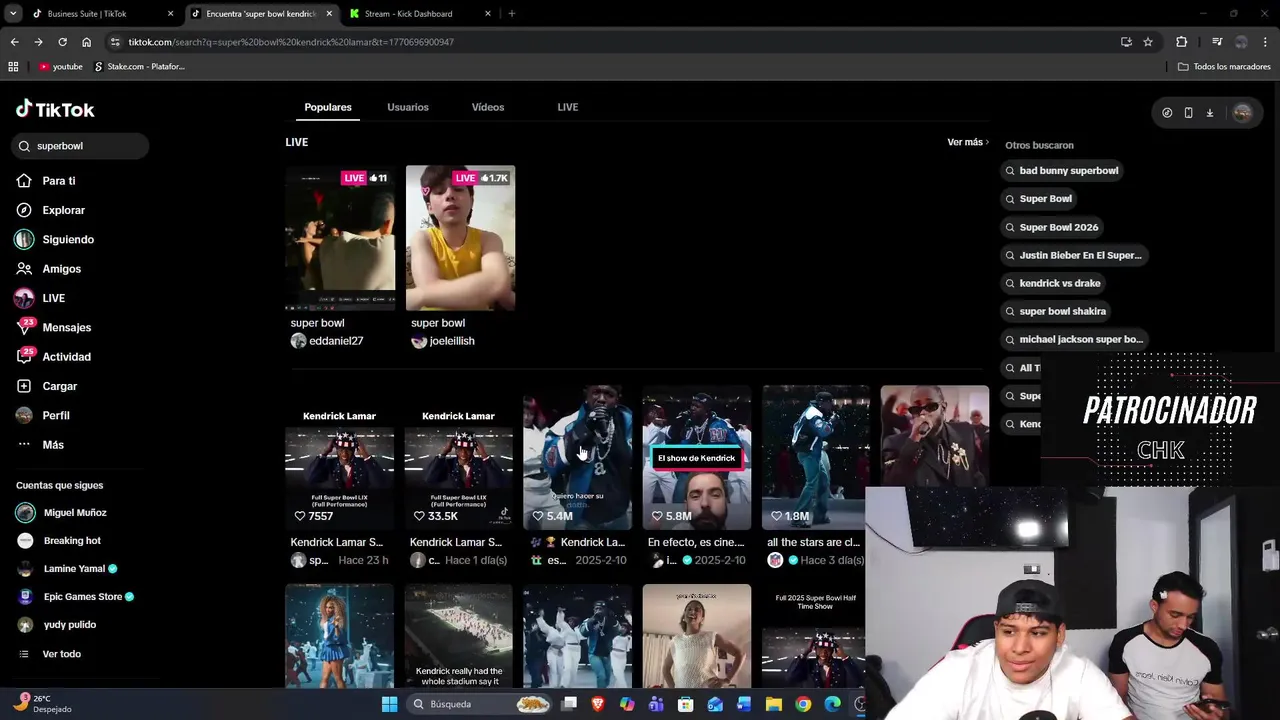Open Todos los marcadores folder
This screenshot has width=1280, height=720.
tap(1224, 67)
